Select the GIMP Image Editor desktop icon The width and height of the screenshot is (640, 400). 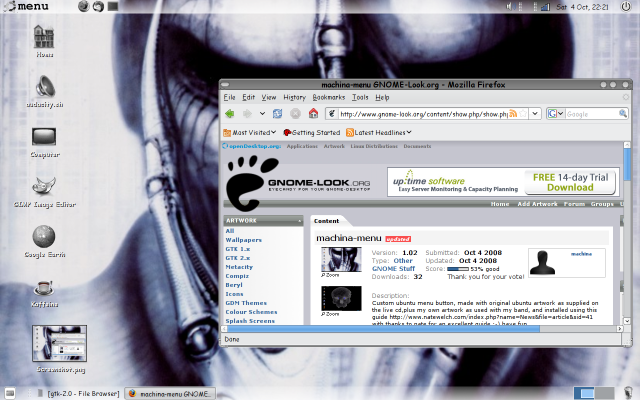(44, 192)
